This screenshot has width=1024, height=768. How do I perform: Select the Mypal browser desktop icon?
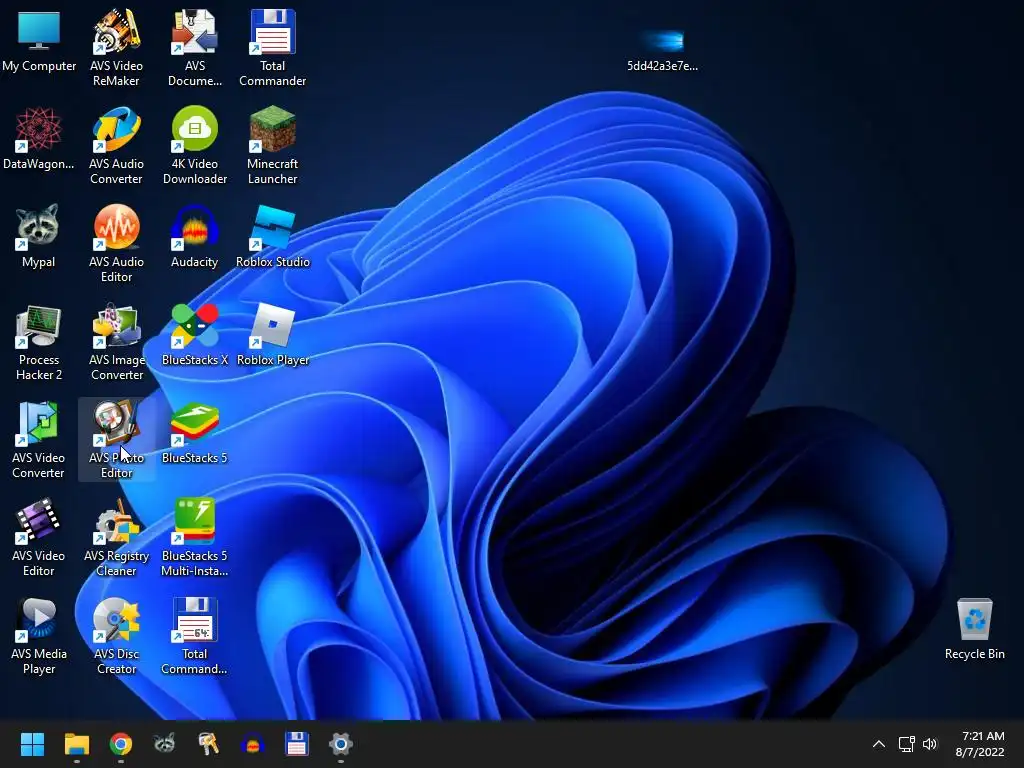39,236
